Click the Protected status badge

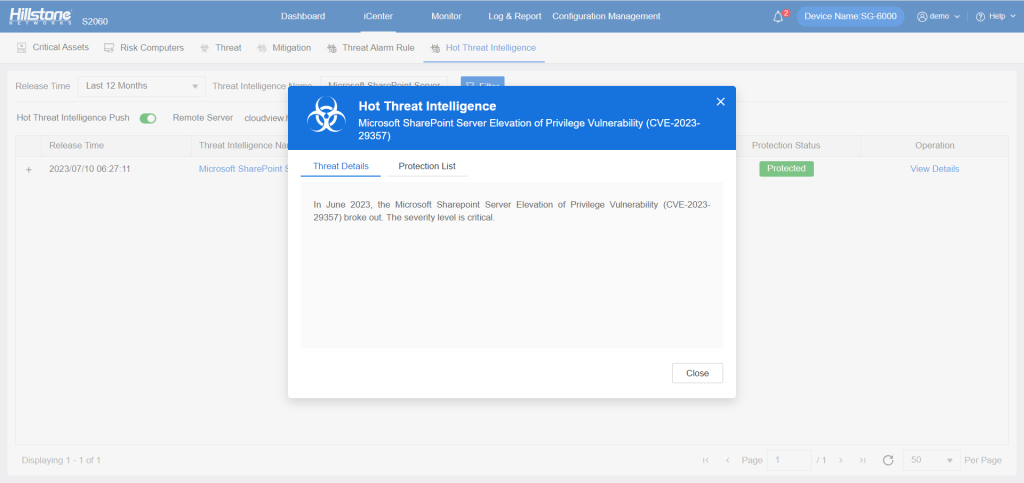pyautogui.click(x=786, y=168)
